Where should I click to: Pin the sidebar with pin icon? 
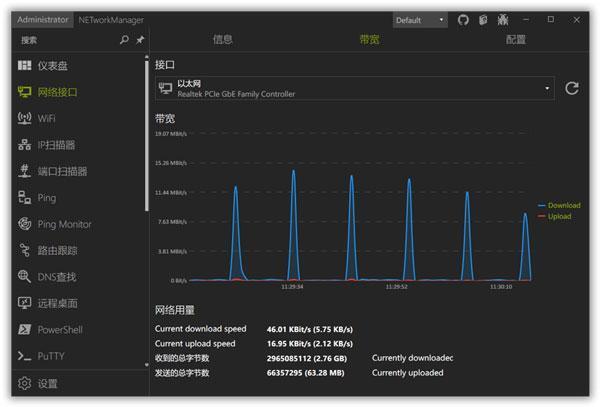coord(140,39)
